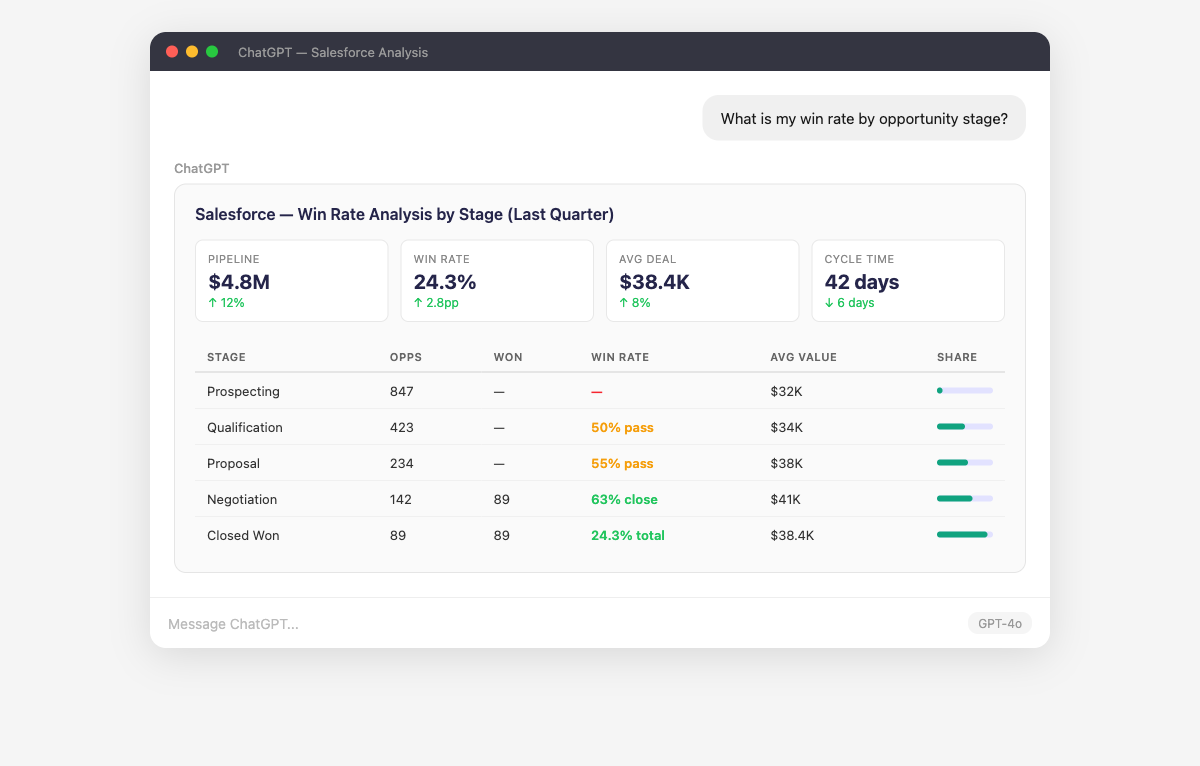Open the Cycle Time 42 days card
Screen dimensions: 1200x766
[908, 281]
